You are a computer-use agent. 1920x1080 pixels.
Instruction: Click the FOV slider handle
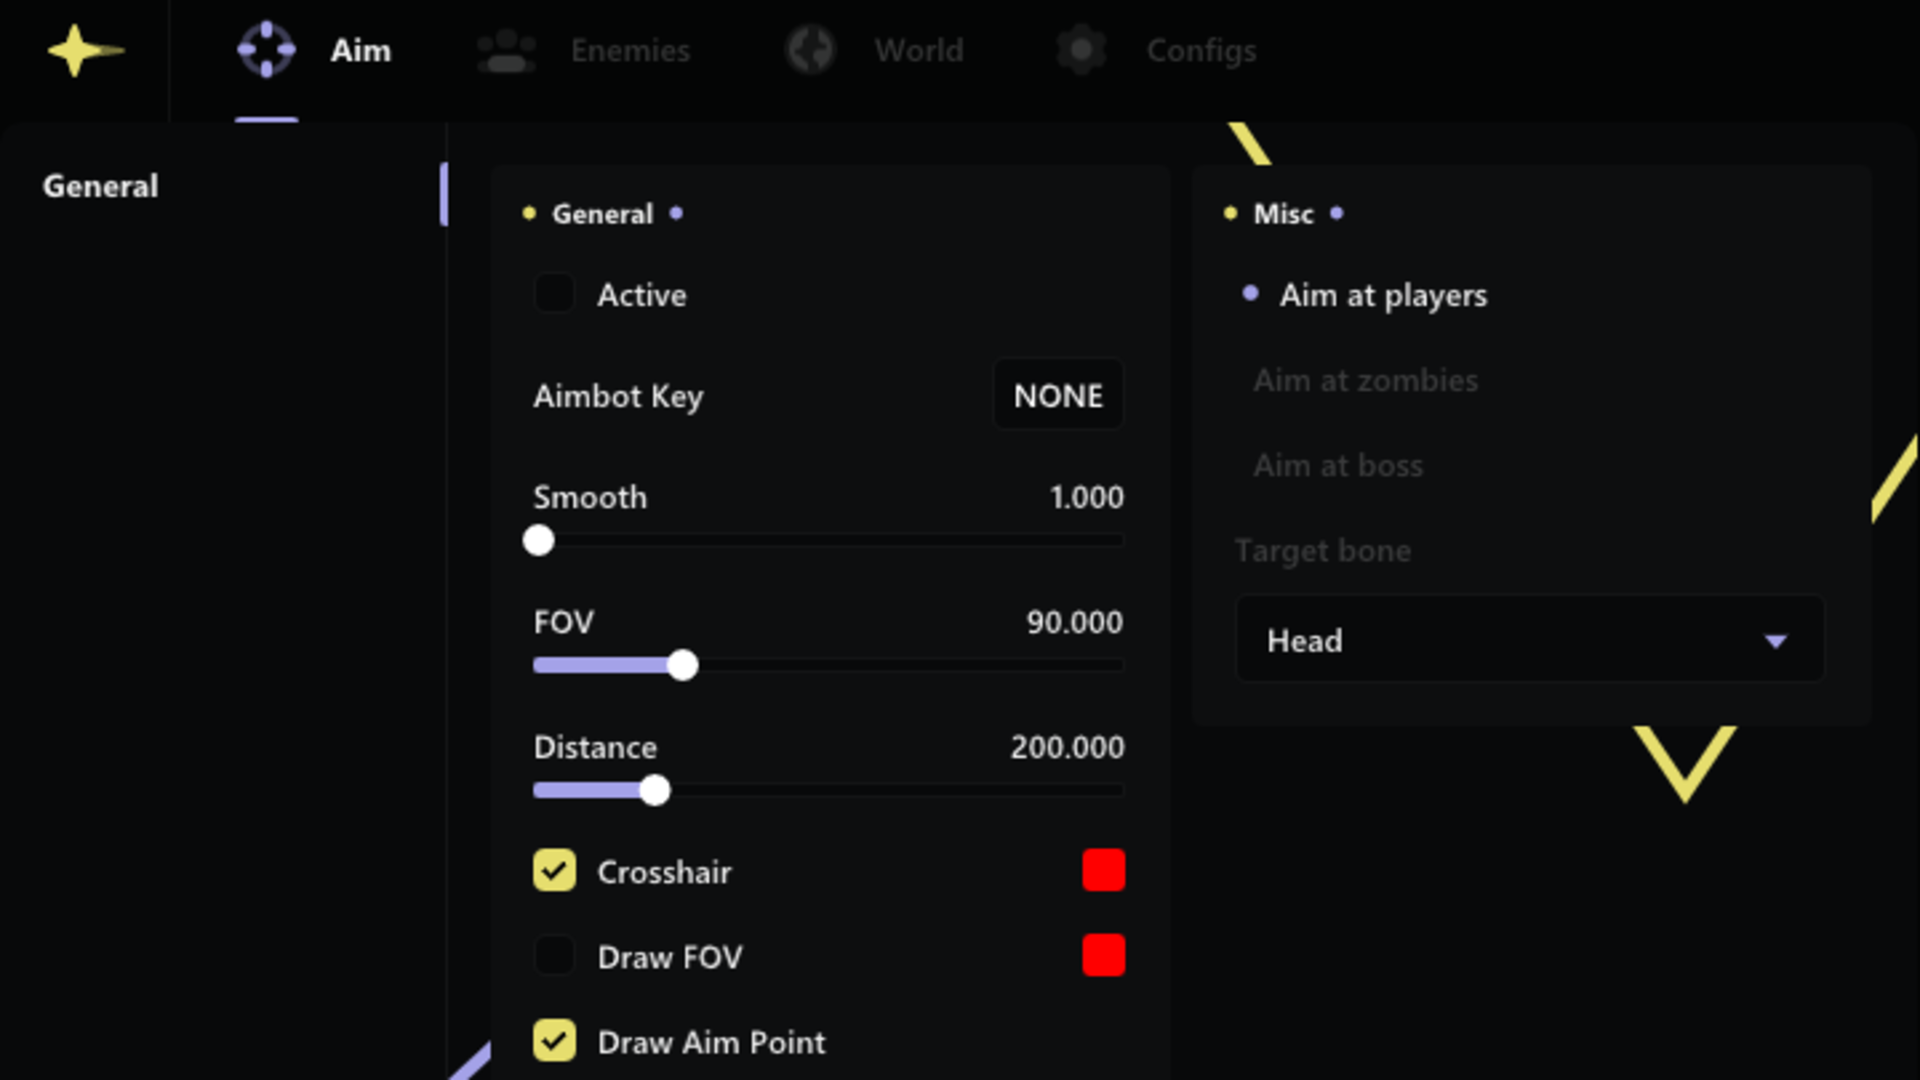point(683,666)
